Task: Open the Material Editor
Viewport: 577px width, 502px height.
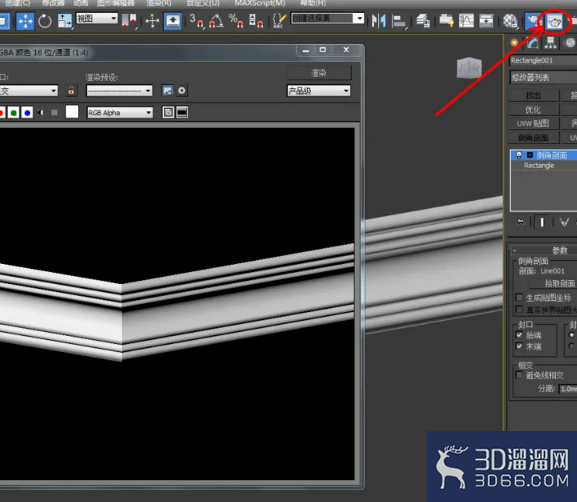Action: 510,21
